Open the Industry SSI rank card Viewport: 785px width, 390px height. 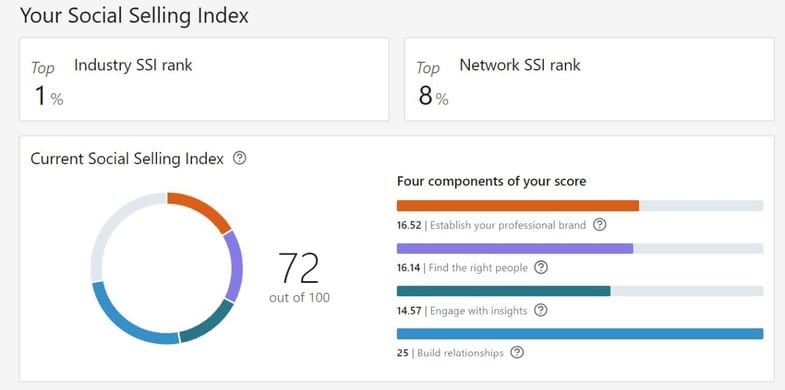(204, 79)
